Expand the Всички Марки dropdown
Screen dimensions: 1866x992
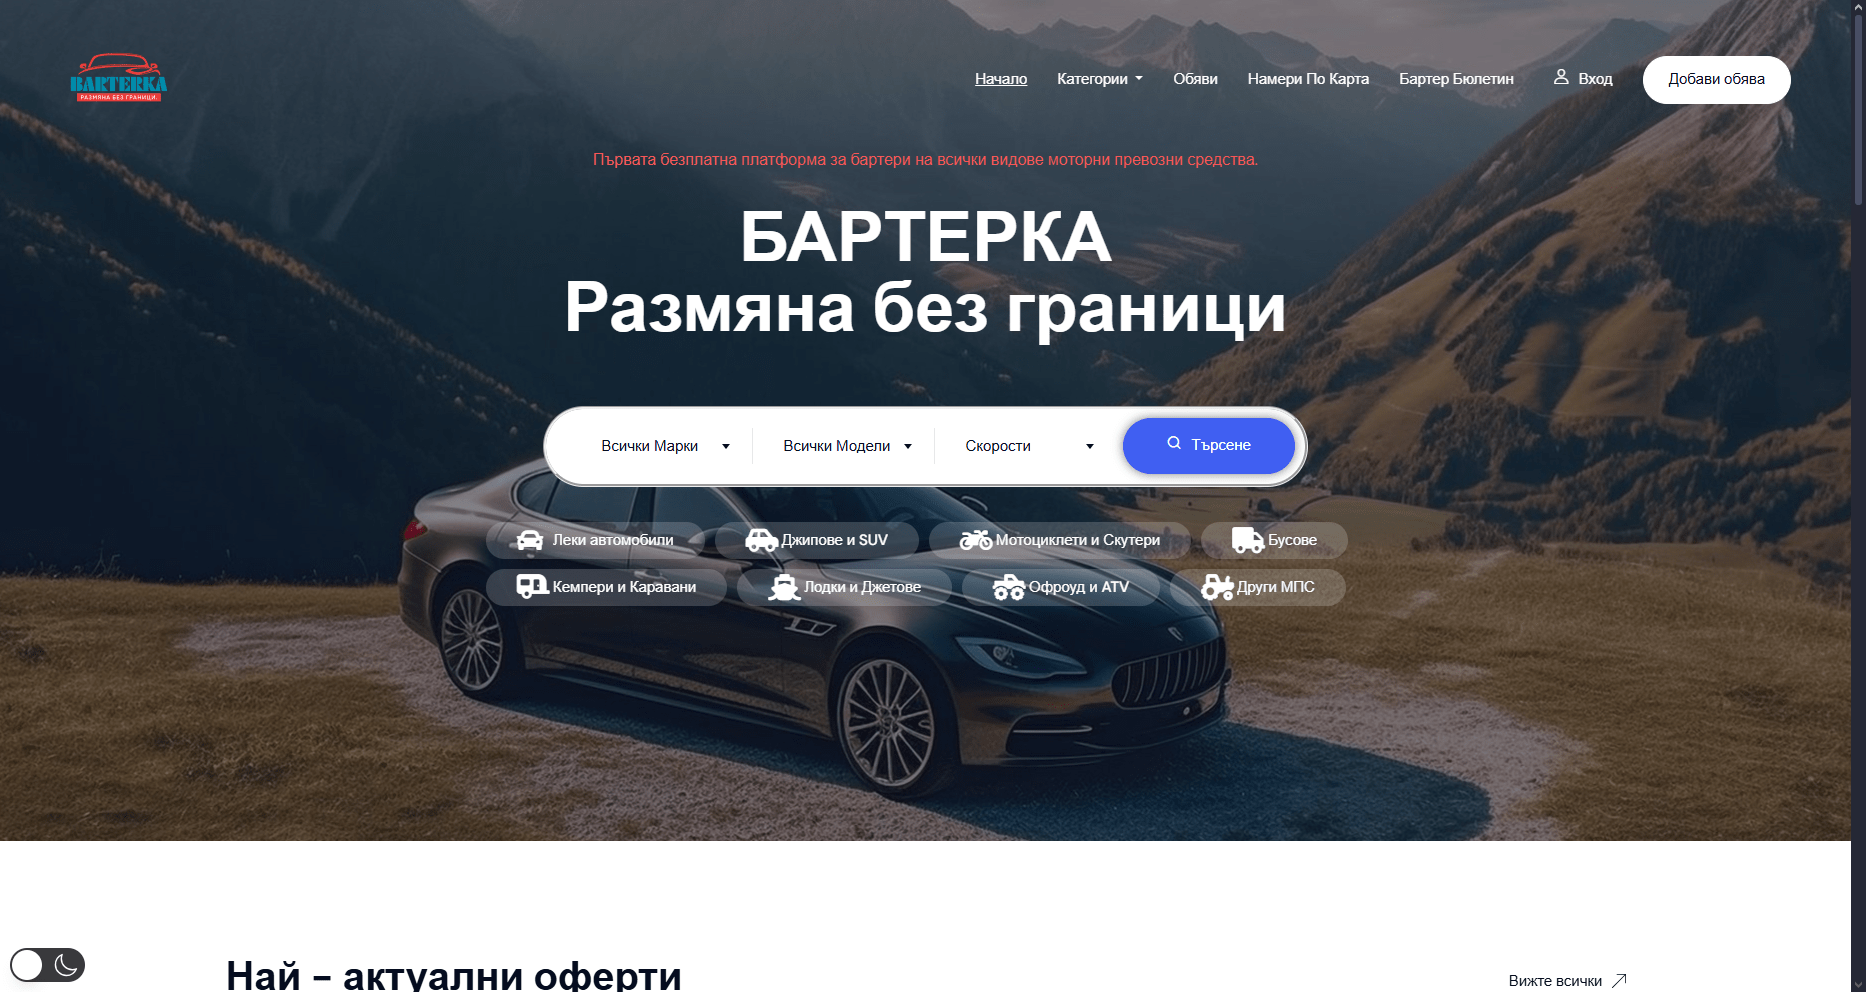point(665,446)
